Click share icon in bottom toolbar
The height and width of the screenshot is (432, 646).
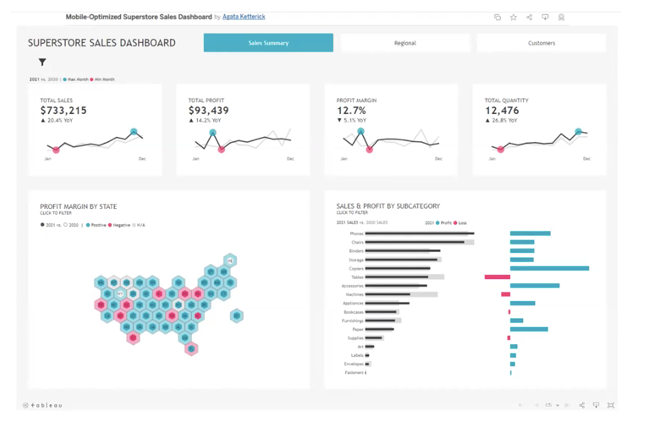click(x=582, y=405)
